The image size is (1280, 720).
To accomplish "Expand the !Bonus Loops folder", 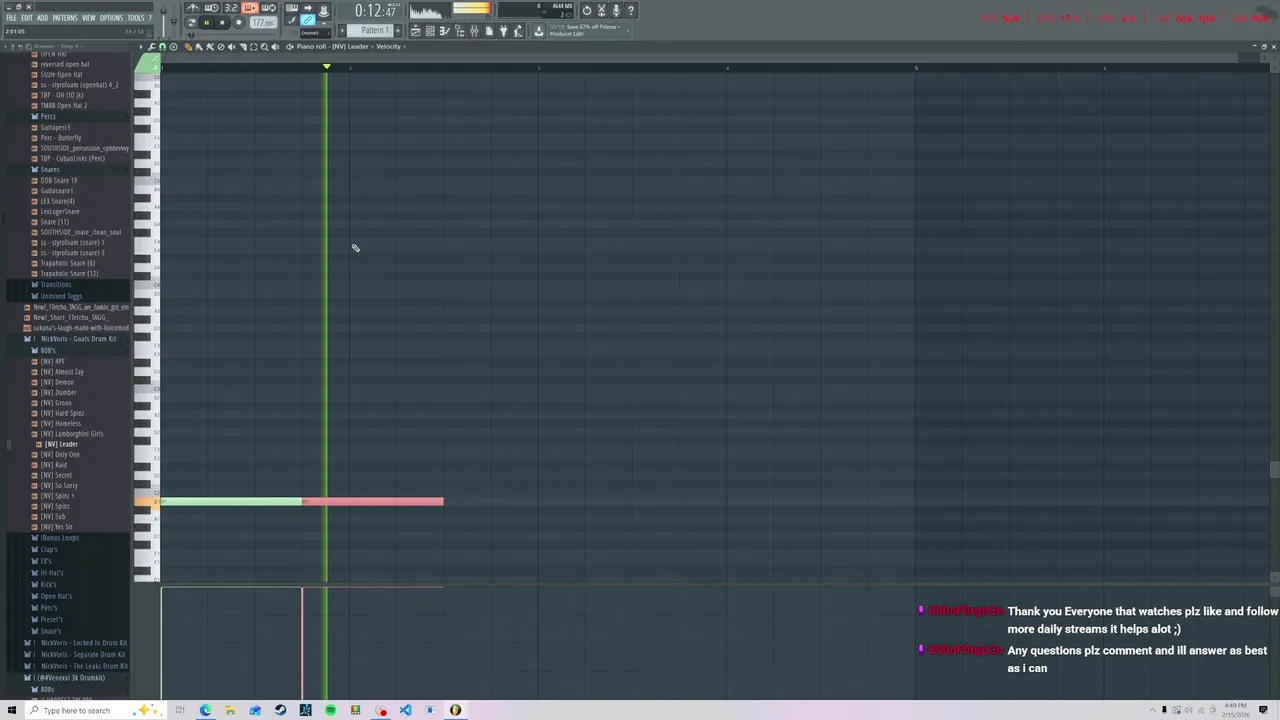I will [x=59, y=538].
